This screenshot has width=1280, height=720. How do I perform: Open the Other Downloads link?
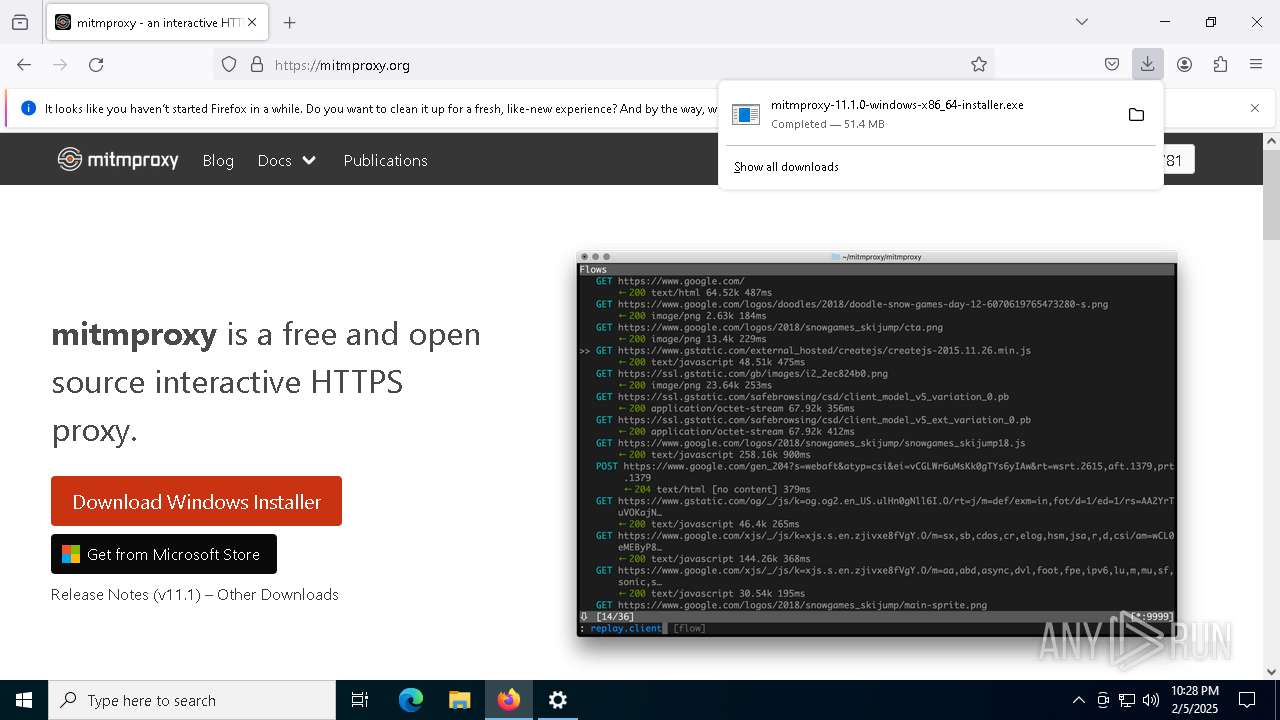coord(278,595)
